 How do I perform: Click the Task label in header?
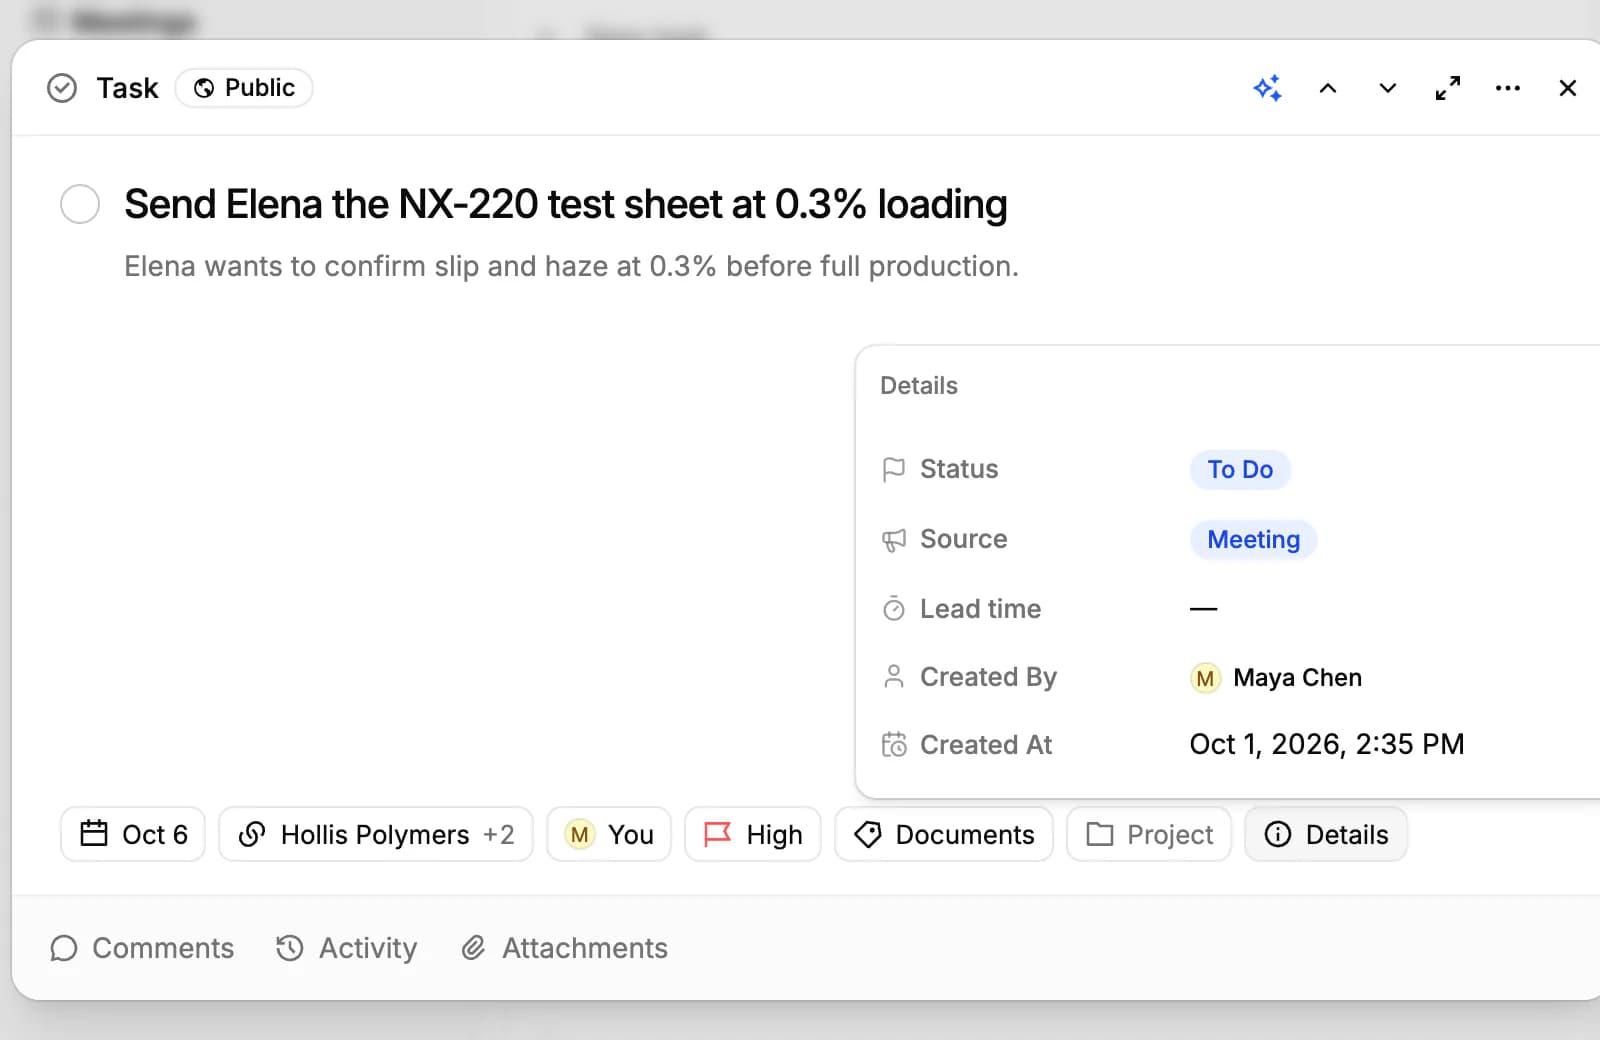127,88
